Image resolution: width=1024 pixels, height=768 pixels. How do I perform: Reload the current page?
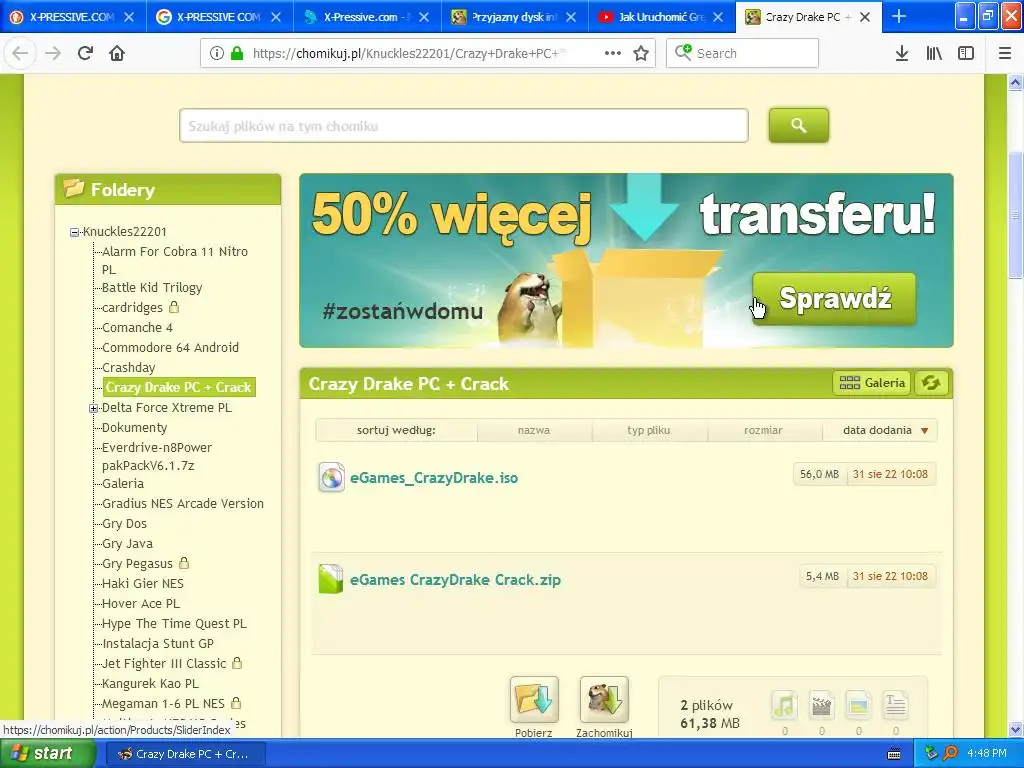[85, 53]
